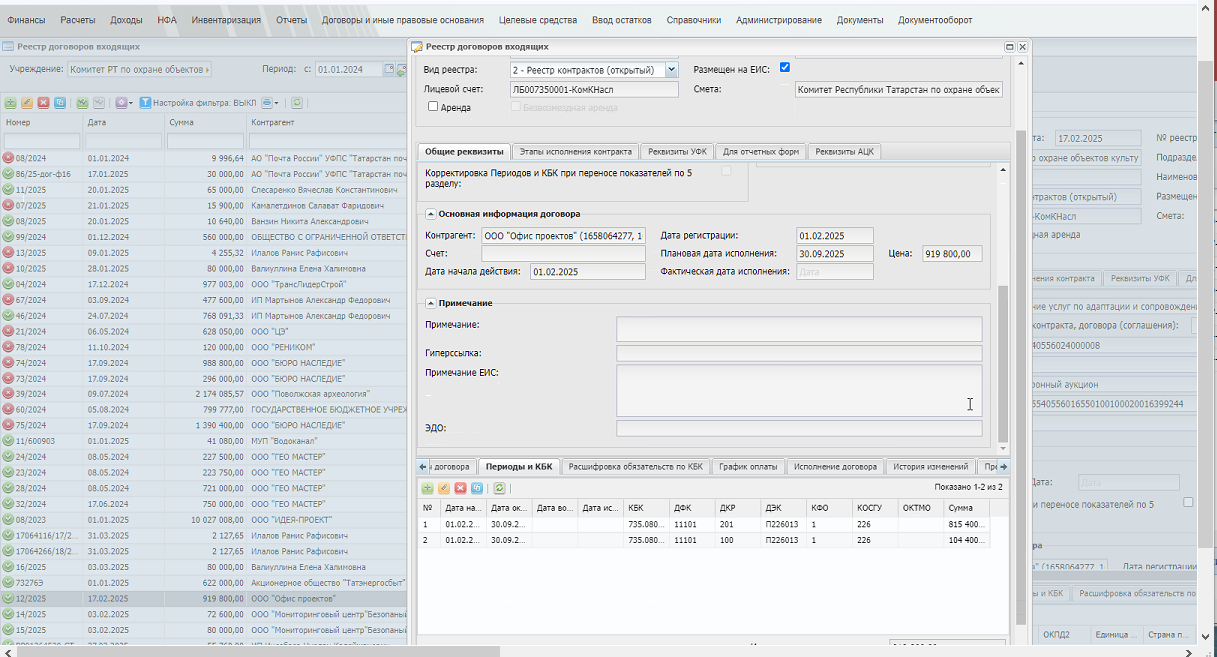Select the sum 815 400 cell in row 1
Viewport: 1217px width, 657px height.
[x=966, y=524]
